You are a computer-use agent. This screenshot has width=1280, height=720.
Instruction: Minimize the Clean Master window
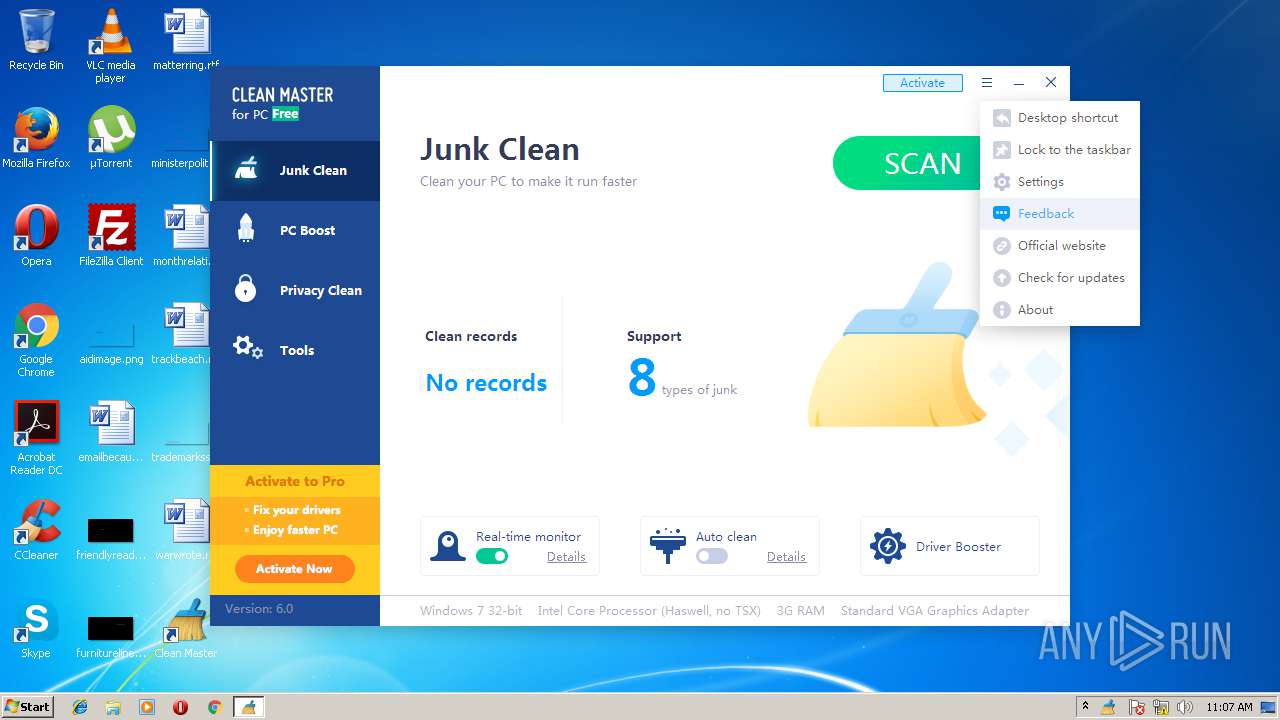[x=1019, y=83]
